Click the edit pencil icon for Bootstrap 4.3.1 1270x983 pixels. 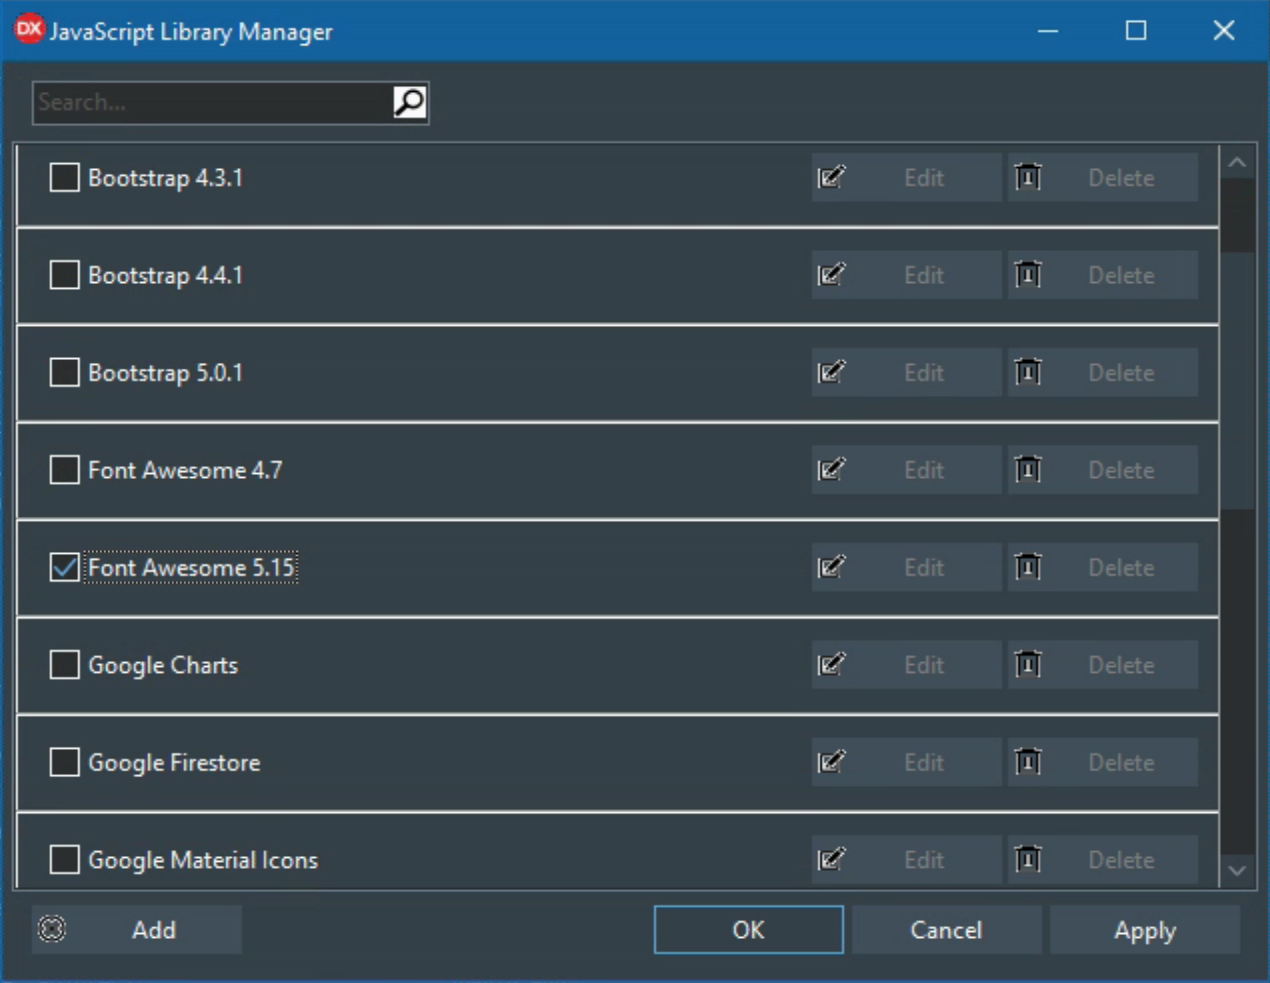tap(831, 178)
